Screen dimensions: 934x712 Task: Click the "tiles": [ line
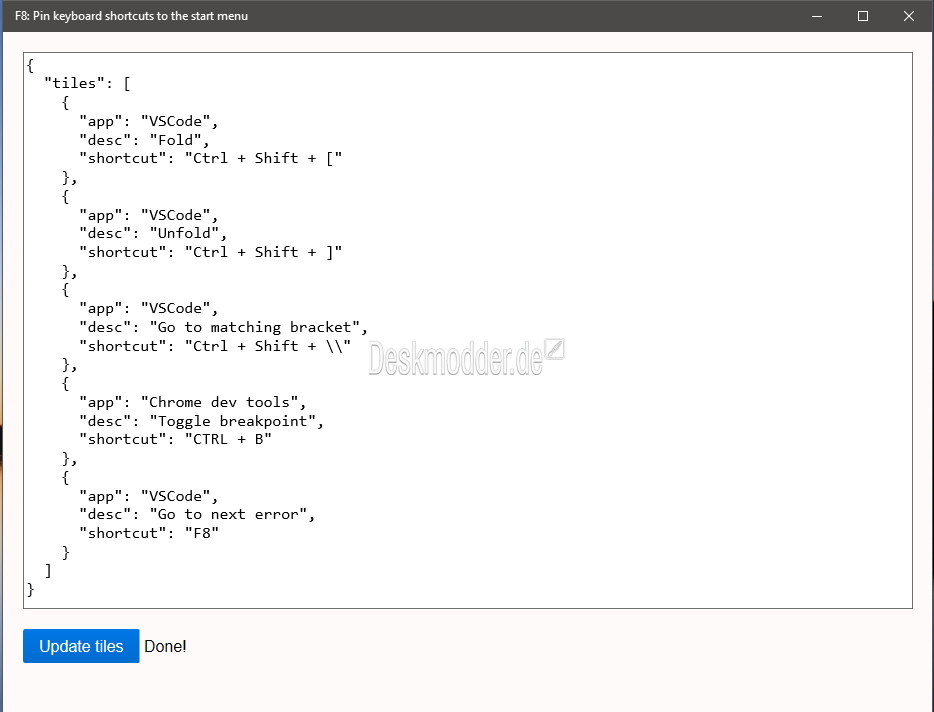(87, 83)
